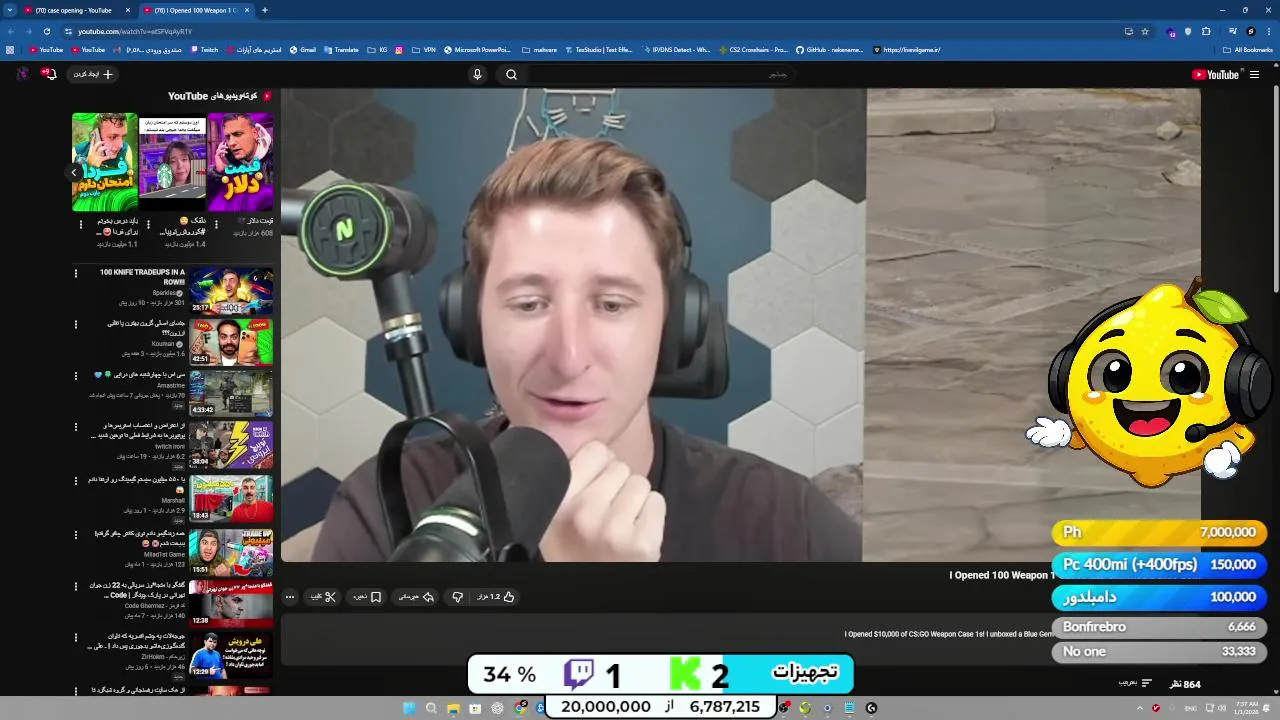The height and width of the screenshot is (720, 1280).
Task: Open options for the Kouman video
Action: 75,325
